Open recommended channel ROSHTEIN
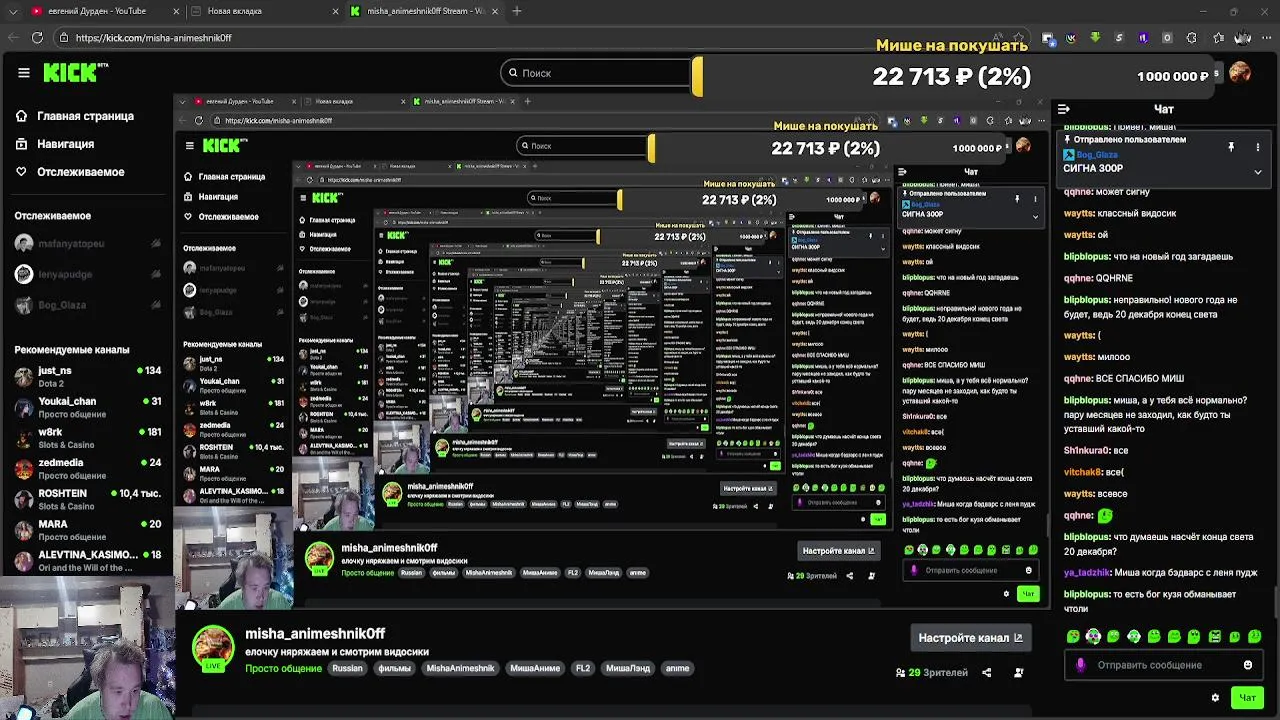This screenshot has height=720, width=1280. click(87, 499)
